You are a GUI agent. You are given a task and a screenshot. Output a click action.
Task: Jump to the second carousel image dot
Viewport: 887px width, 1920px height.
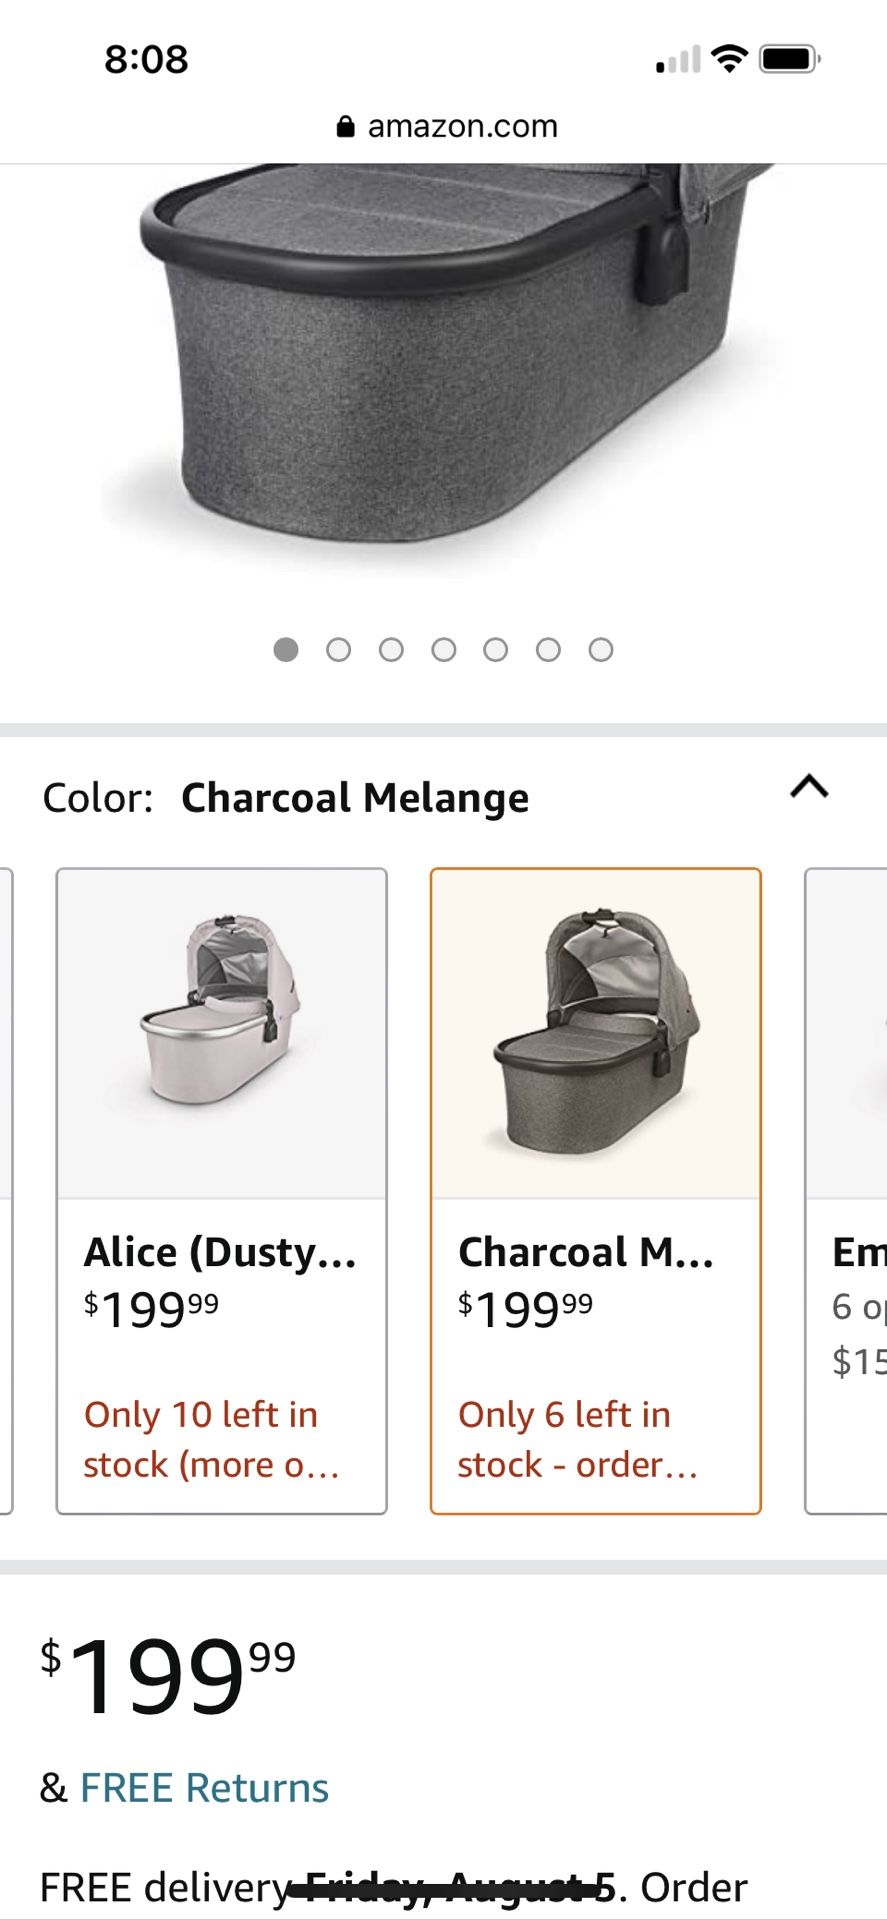[x=339, y=650]
